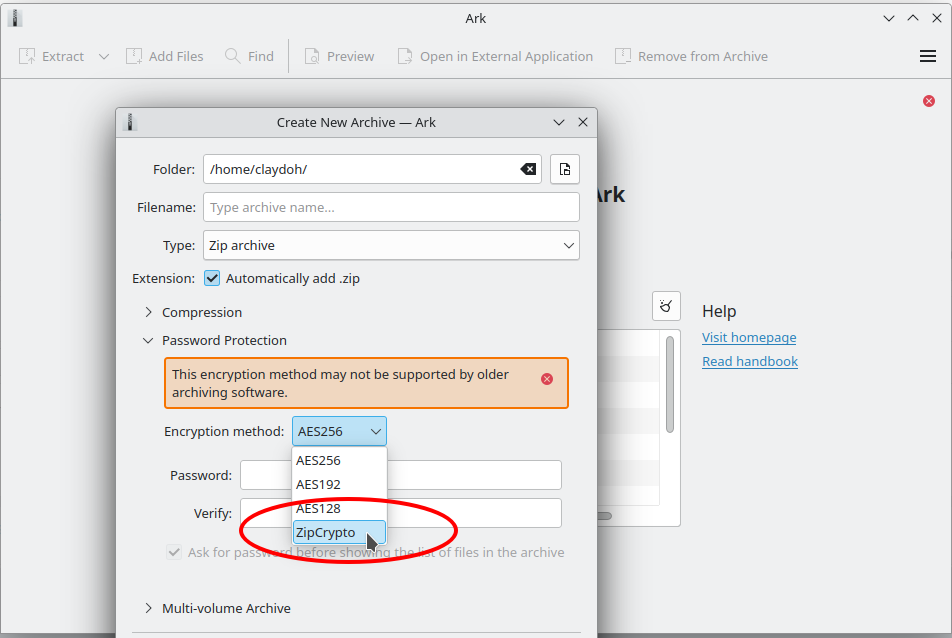Click the Add Files toolbar icon
952x638 pixels.
[x=134, y=57]
